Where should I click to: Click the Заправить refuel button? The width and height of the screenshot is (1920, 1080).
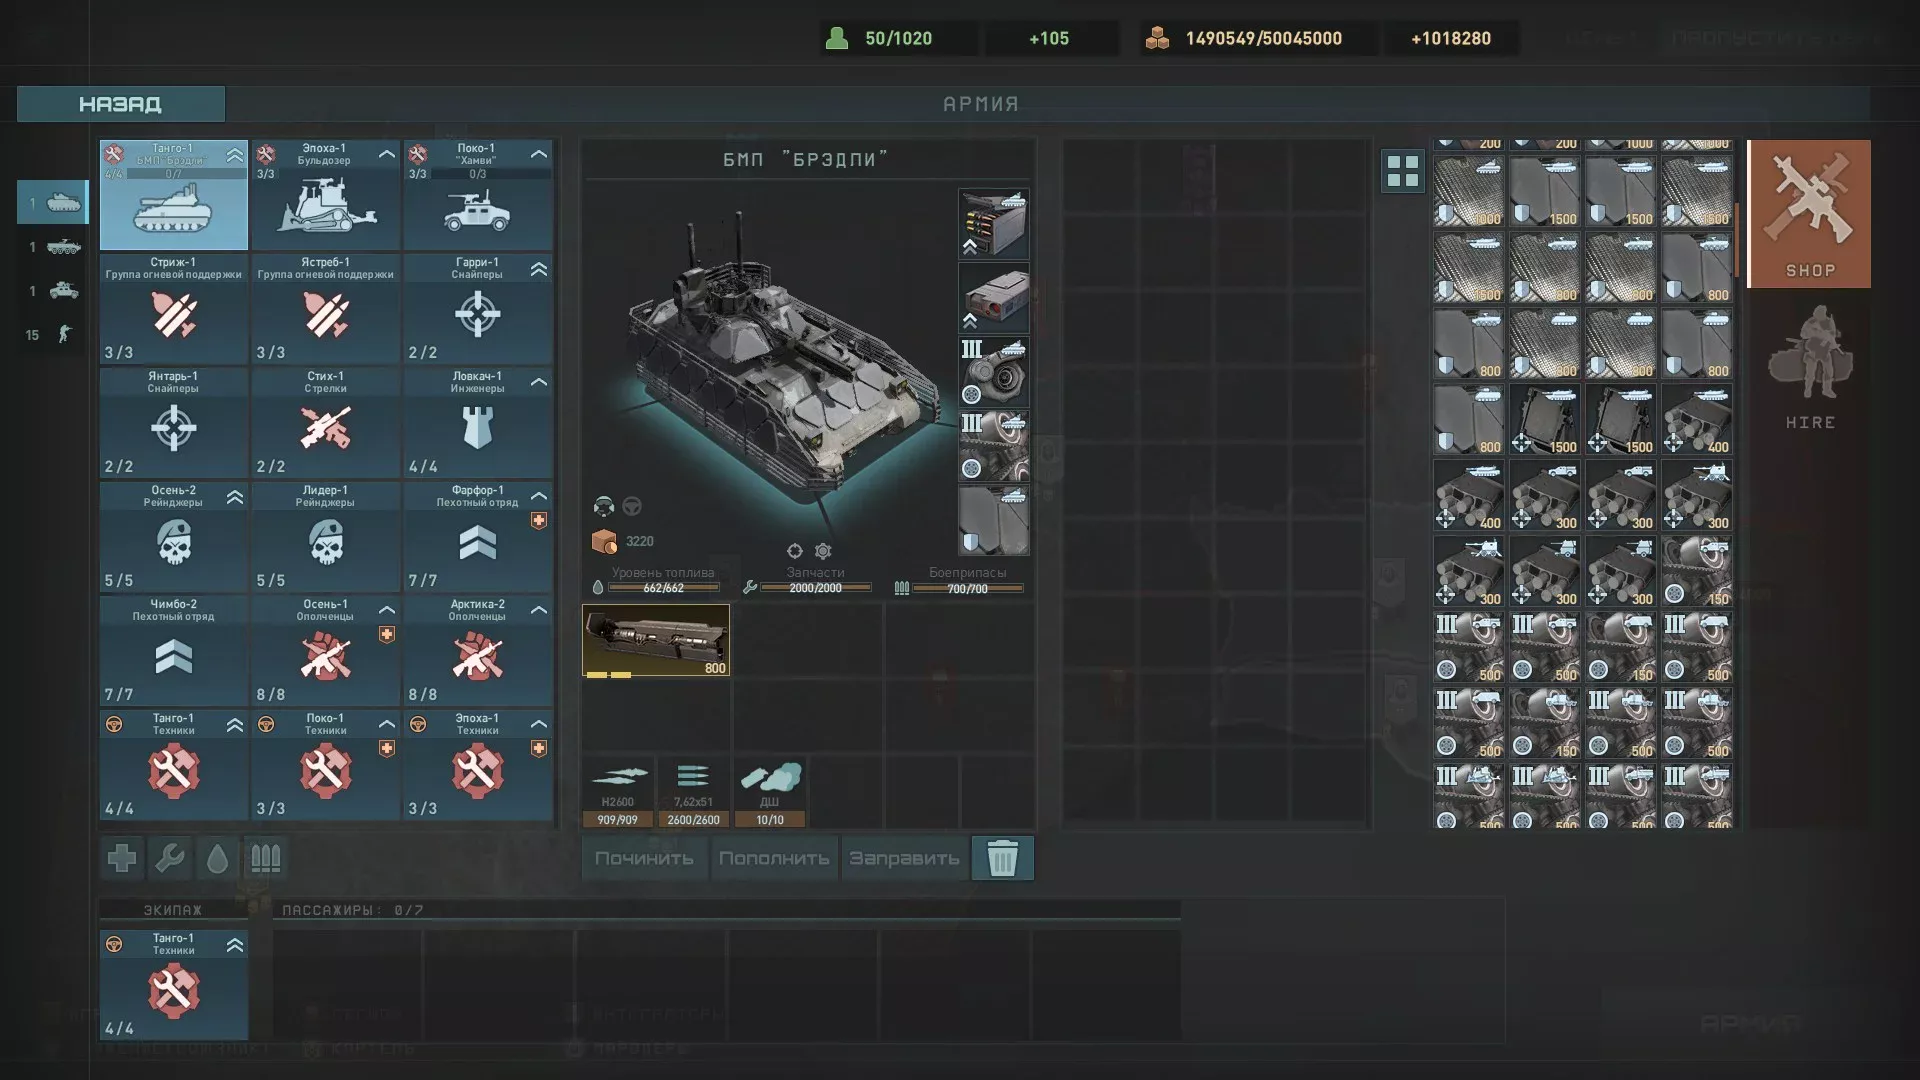click(x=904, y=858)
